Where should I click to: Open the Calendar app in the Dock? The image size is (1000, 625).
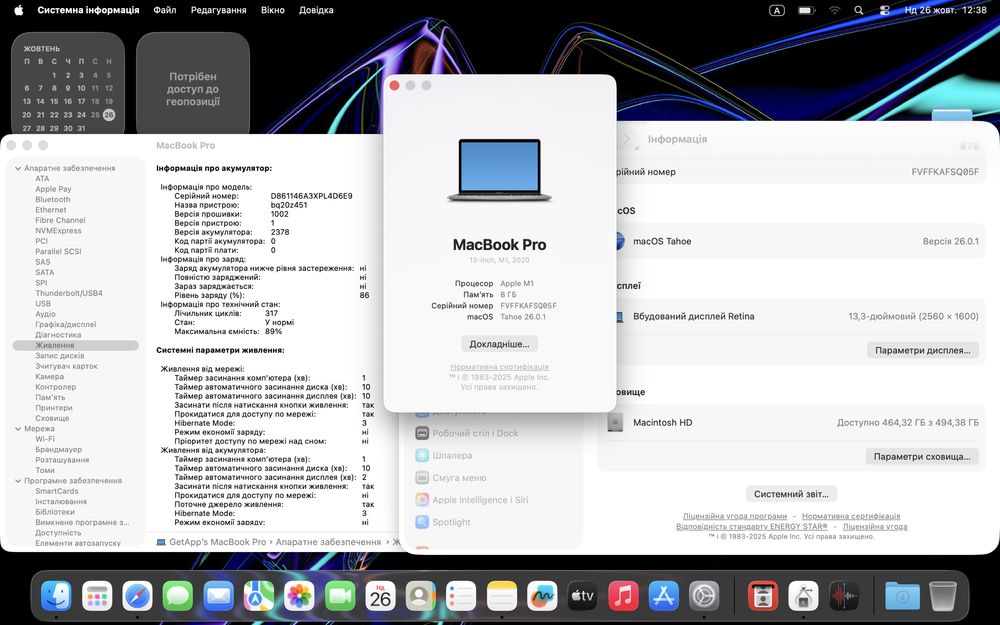click(380, 596)
